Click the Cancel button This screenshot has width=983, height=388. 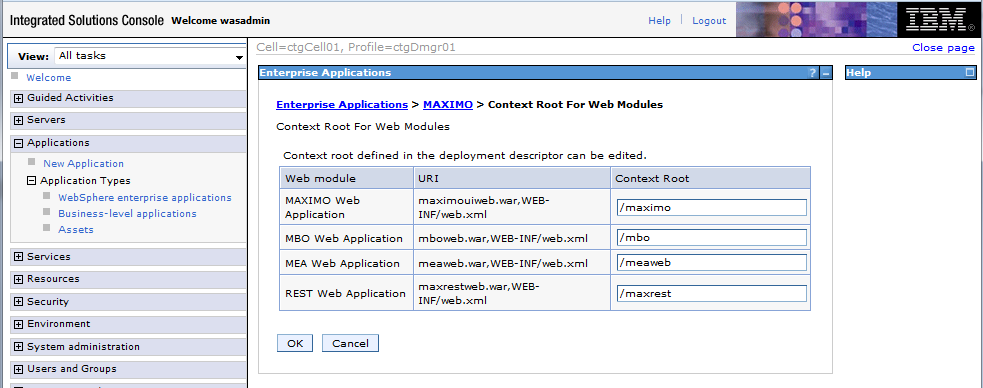(350, 343)
